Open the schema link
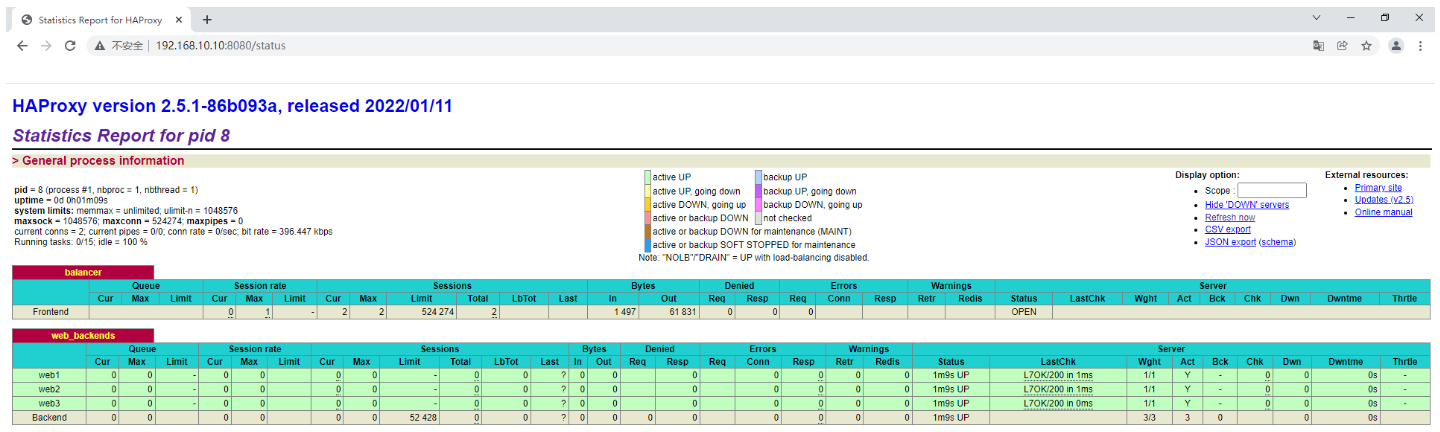Viewport: 1440px width, 432px height. tap(1278, 242)
